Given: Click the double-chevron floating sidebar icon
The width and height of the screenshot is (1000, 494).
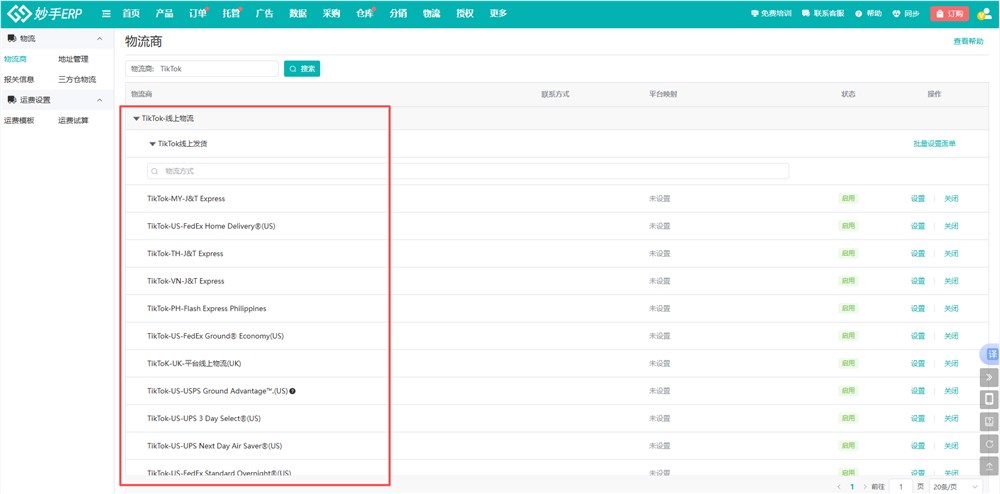Looking at the screenshot, I should (990, 377).
